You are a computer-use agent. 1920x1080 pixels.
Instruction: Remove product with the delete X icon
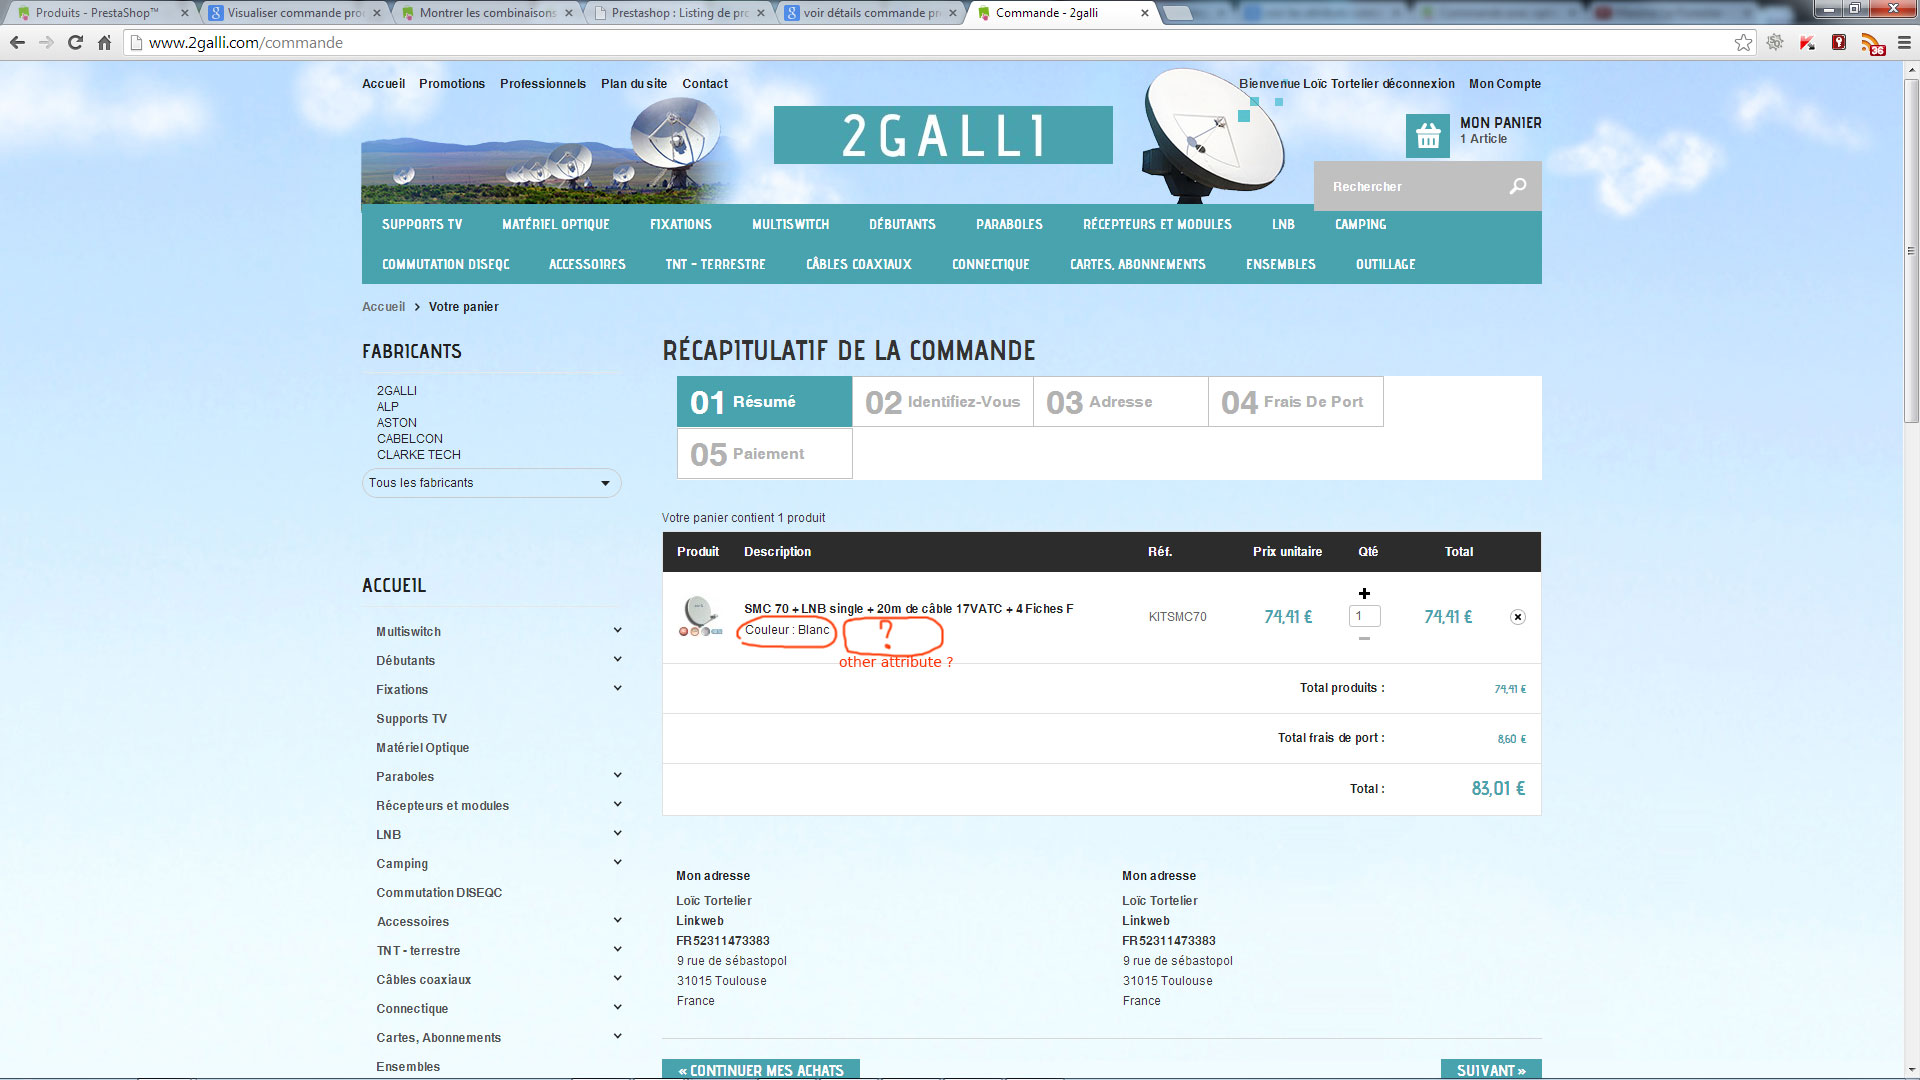[x=1517, y=617]
